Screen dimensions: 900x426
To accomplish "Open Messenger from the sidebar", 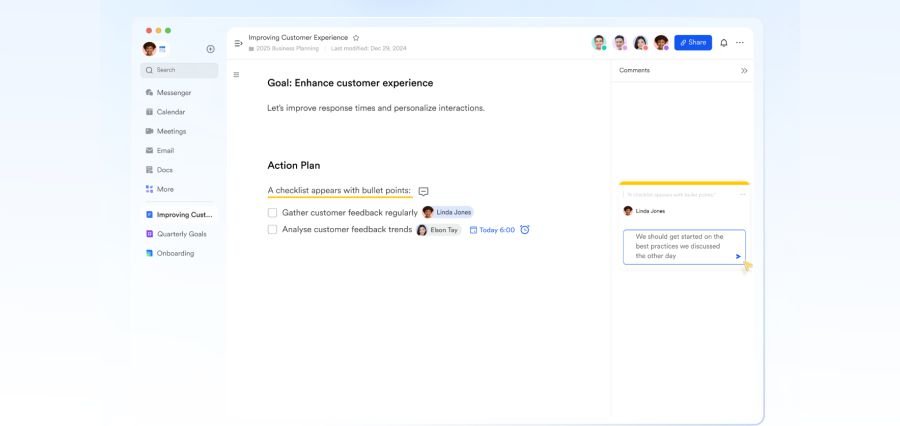I will pyautogui.click(x=173, y=93).
